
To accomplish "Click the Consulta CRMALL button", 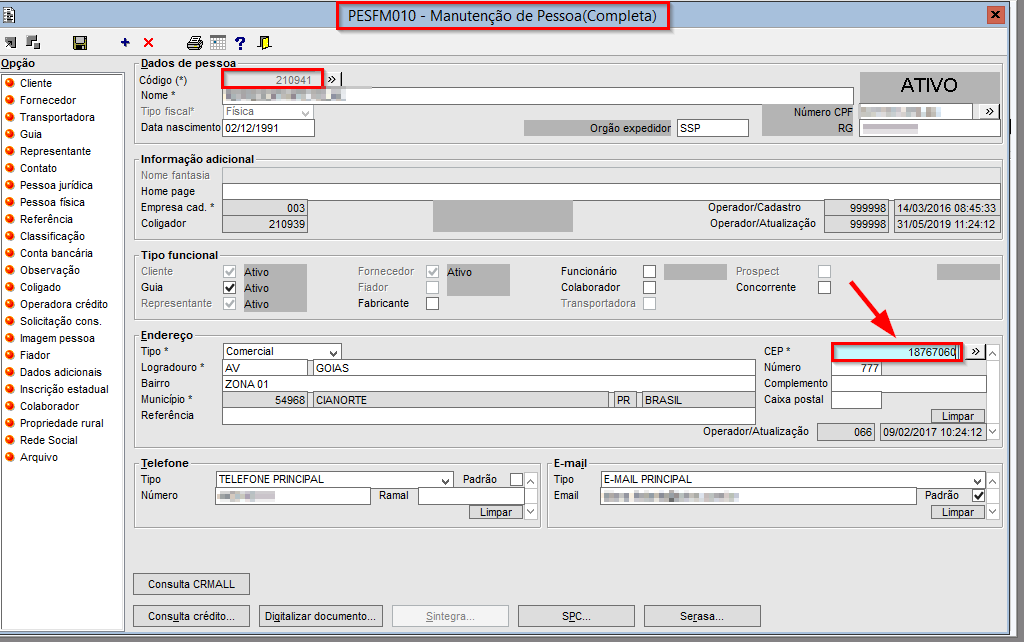I will (191, 585).
